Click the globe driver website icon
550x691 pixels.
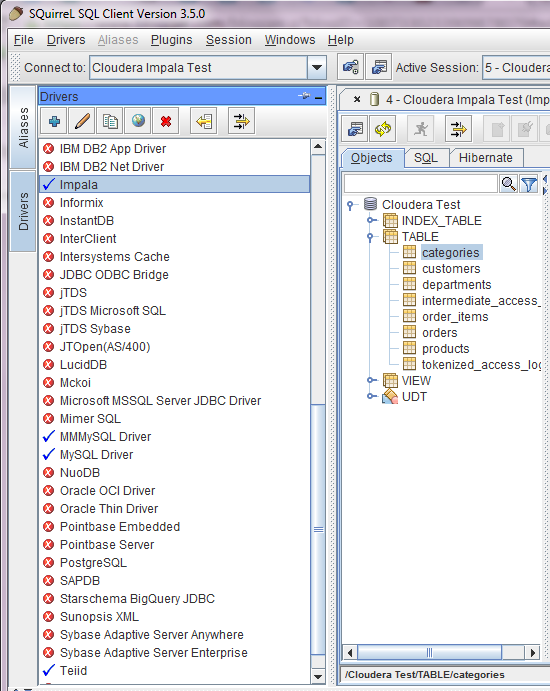[x=138, y=121]
